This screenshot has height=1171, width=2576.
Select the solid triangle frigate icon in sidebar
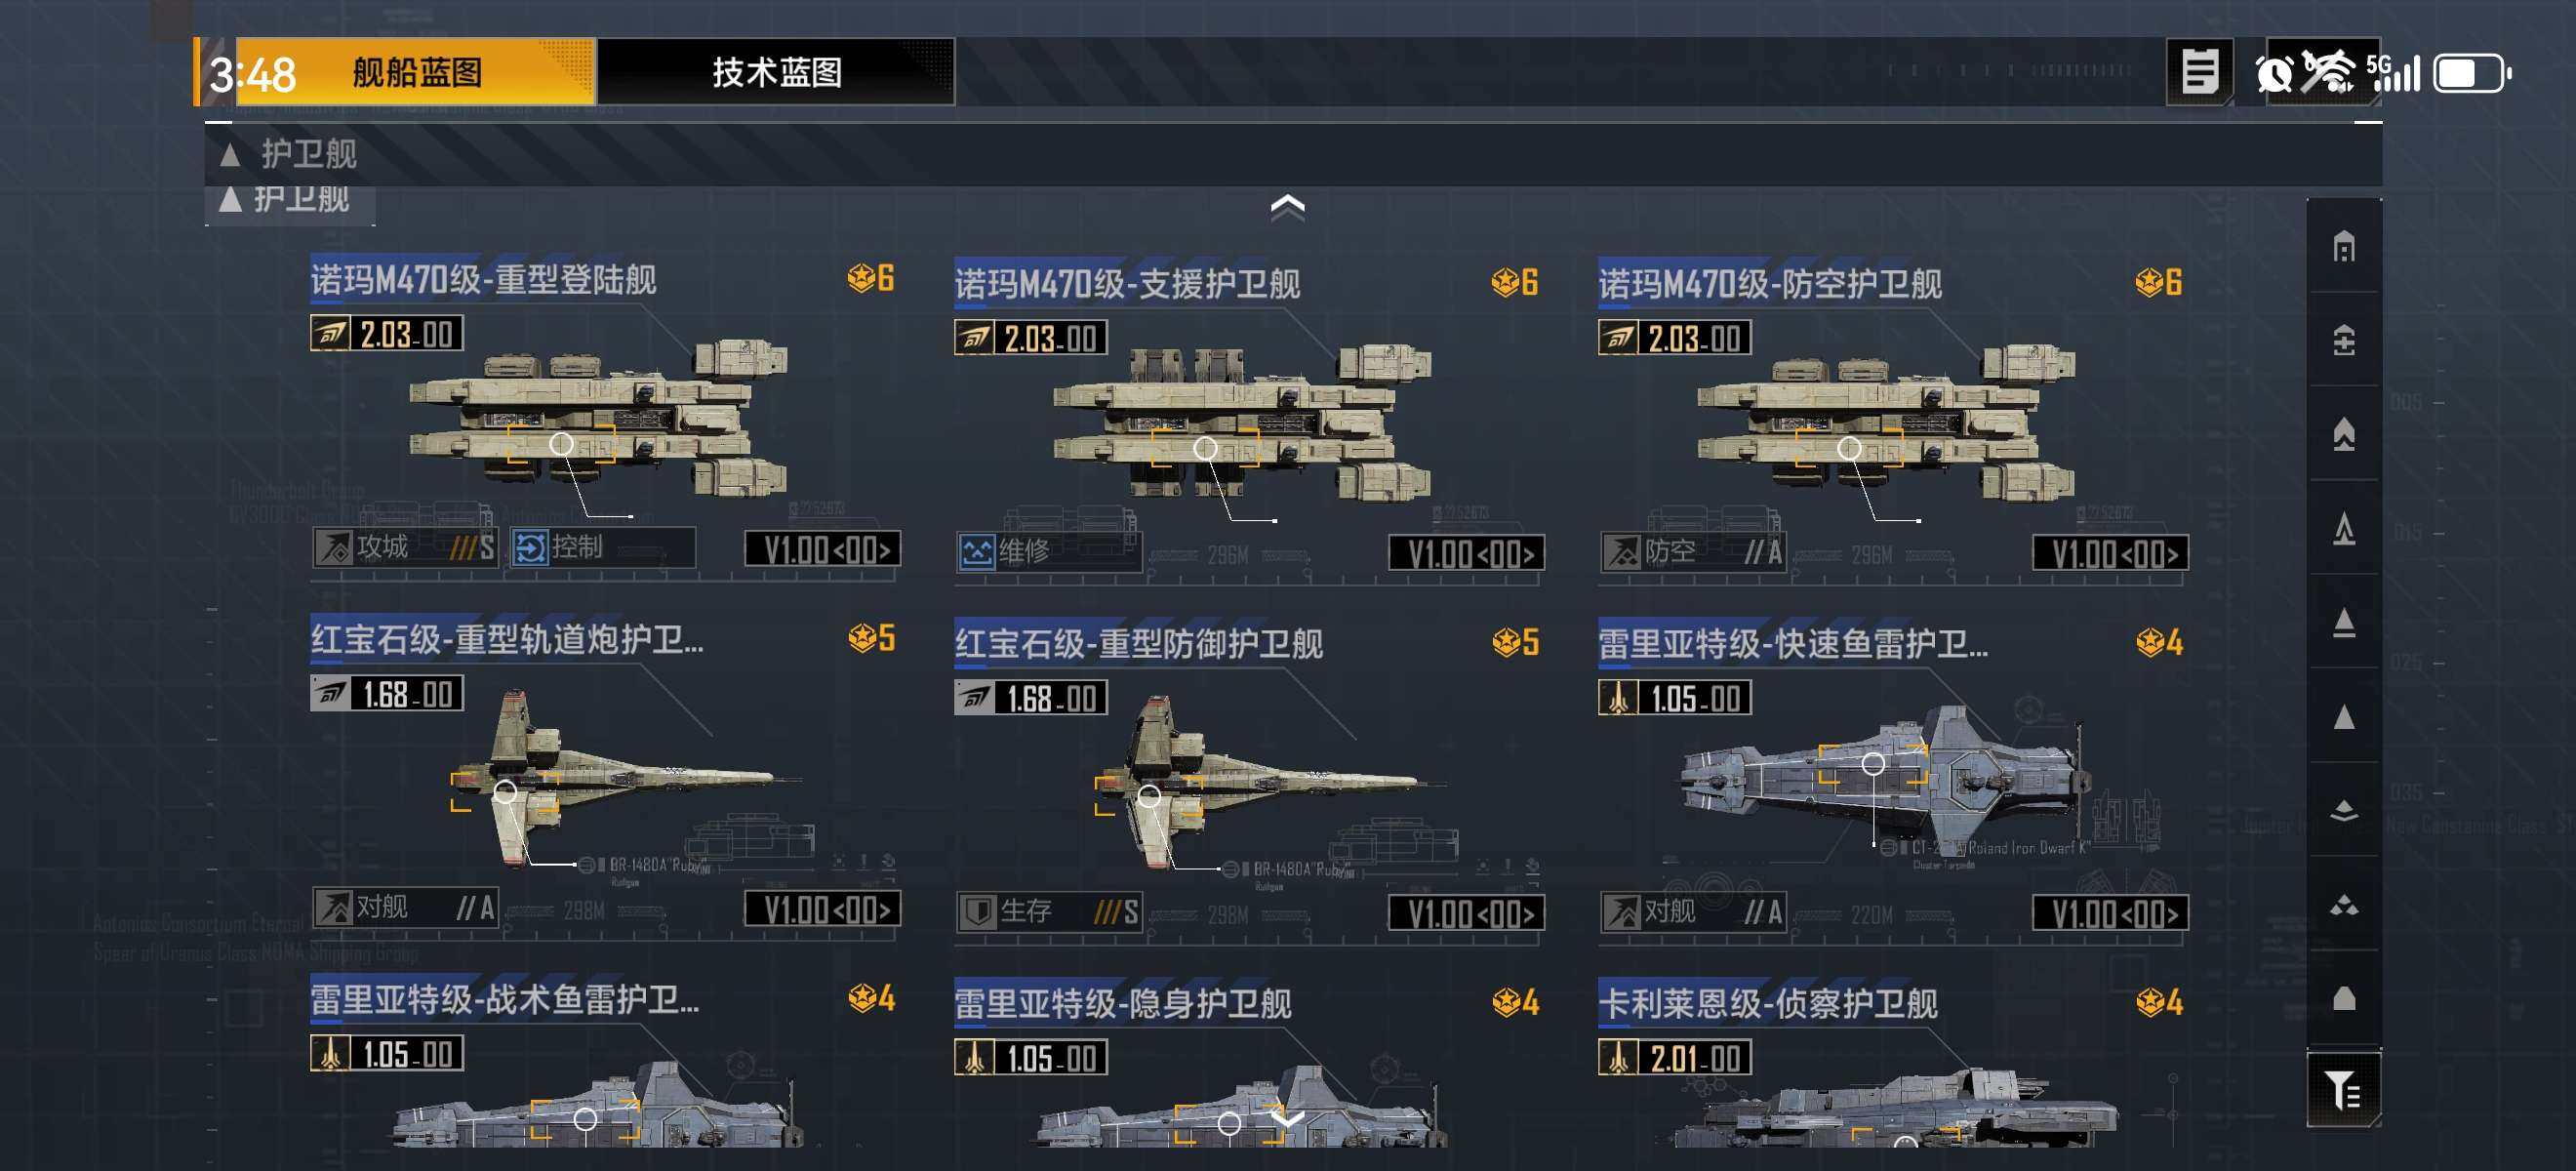(x=2343, y=717)
